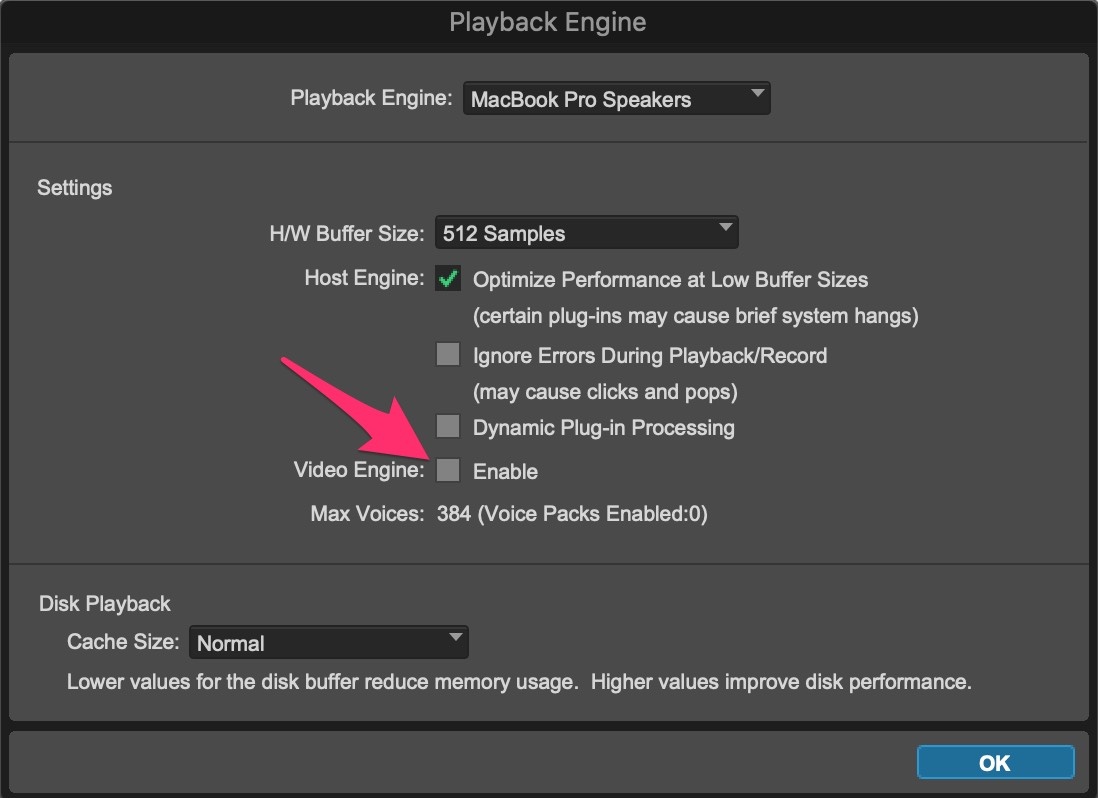The width and height of the screenshot is (1098, 798).
Task: Click the 'Settings' section heading
Action: coord(74,188)
